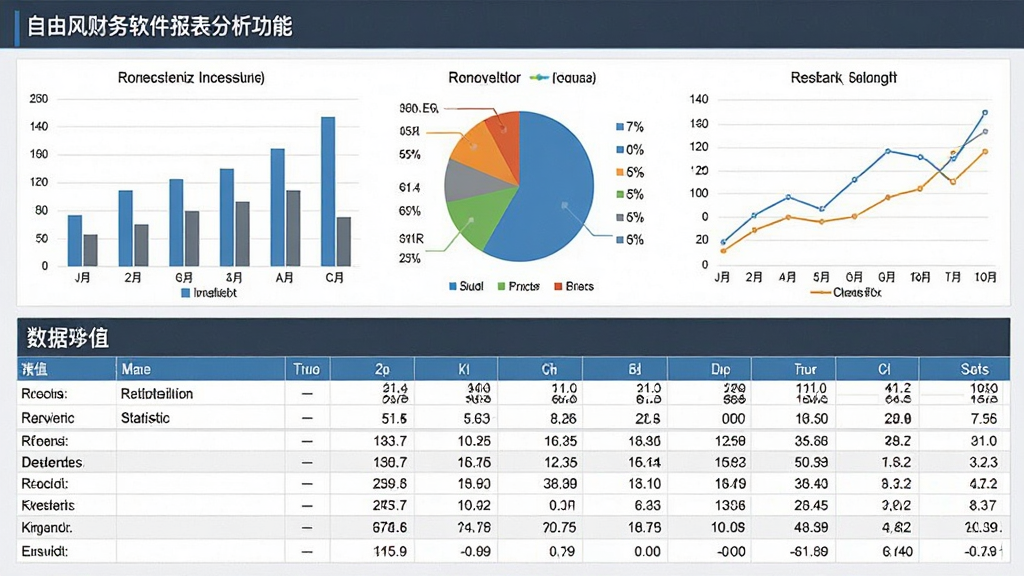Click the blue legend swatch under the bar chart

click(x=185, y=293)
